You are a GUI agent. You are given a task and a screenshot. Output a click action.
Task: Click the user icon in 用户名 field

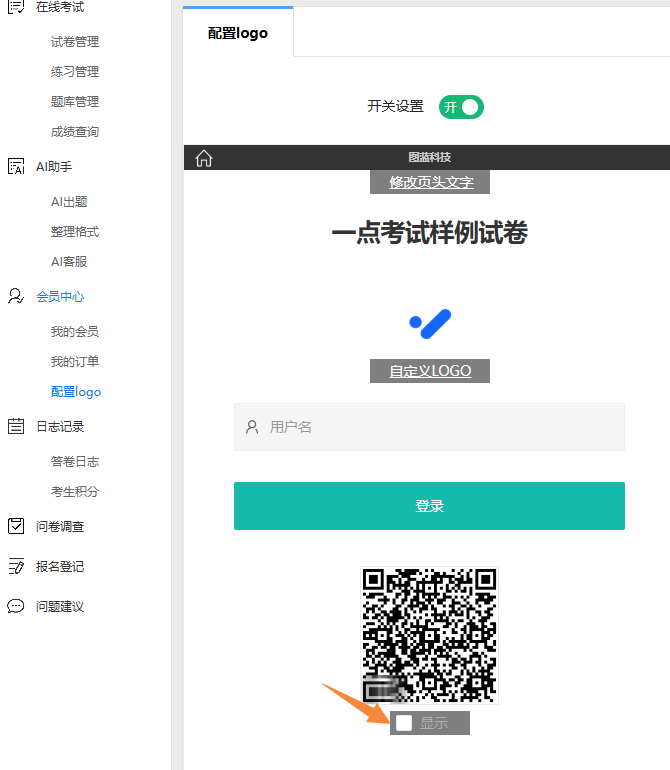252,427
